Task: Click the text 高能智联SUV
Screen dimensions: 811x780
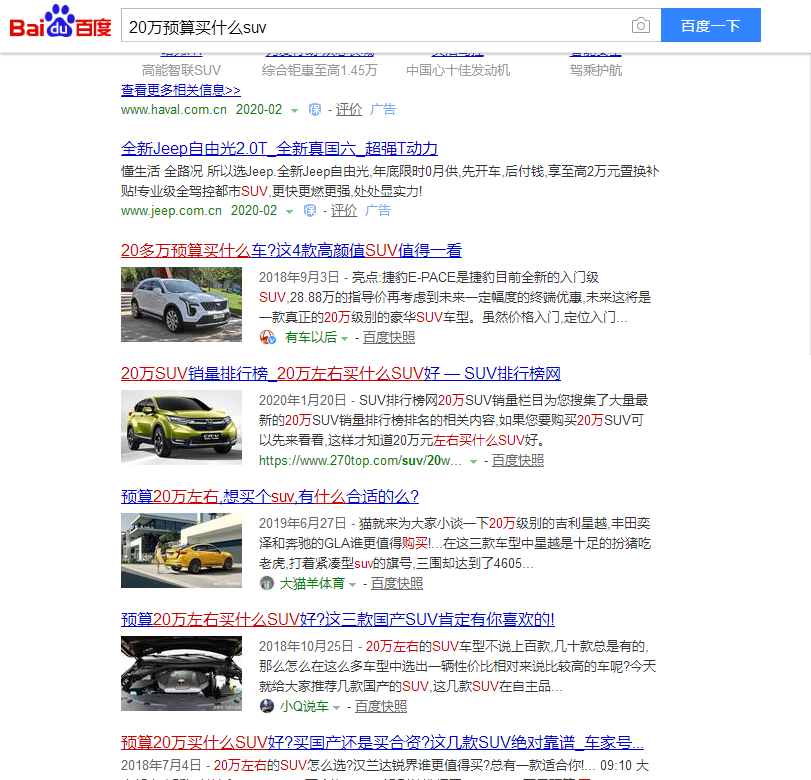Action: point(182,70)
